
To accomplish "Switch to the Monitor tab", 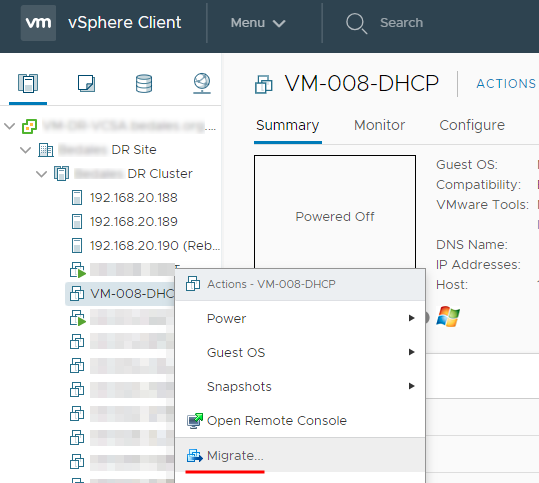I will [x=380, y=125].
